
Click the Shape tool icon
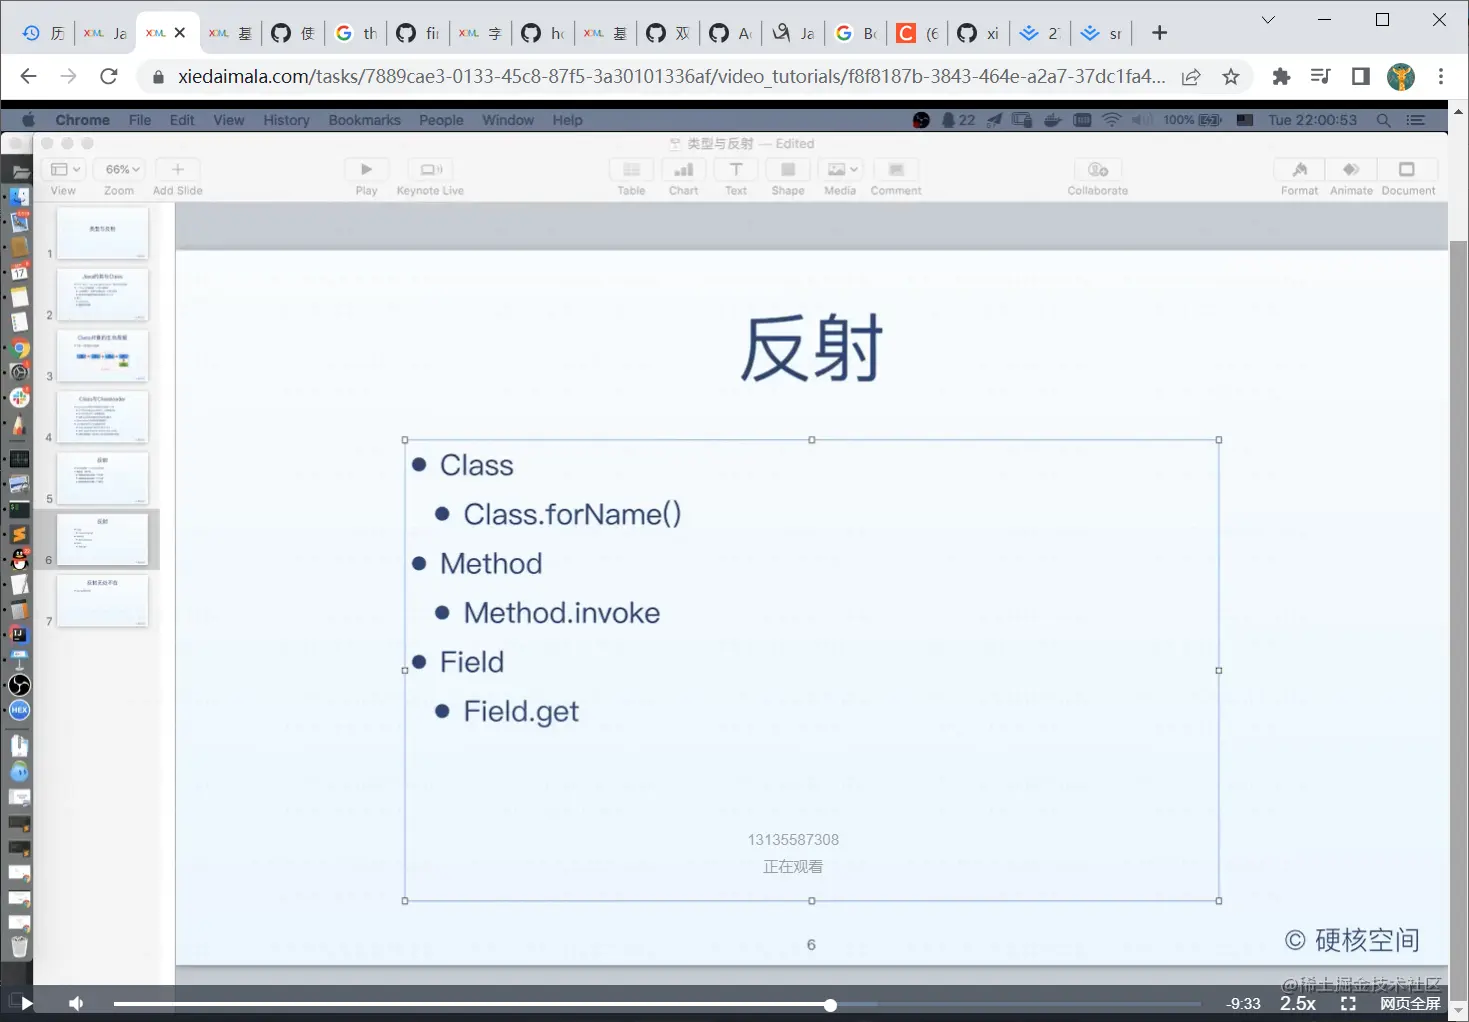[788, 170]
